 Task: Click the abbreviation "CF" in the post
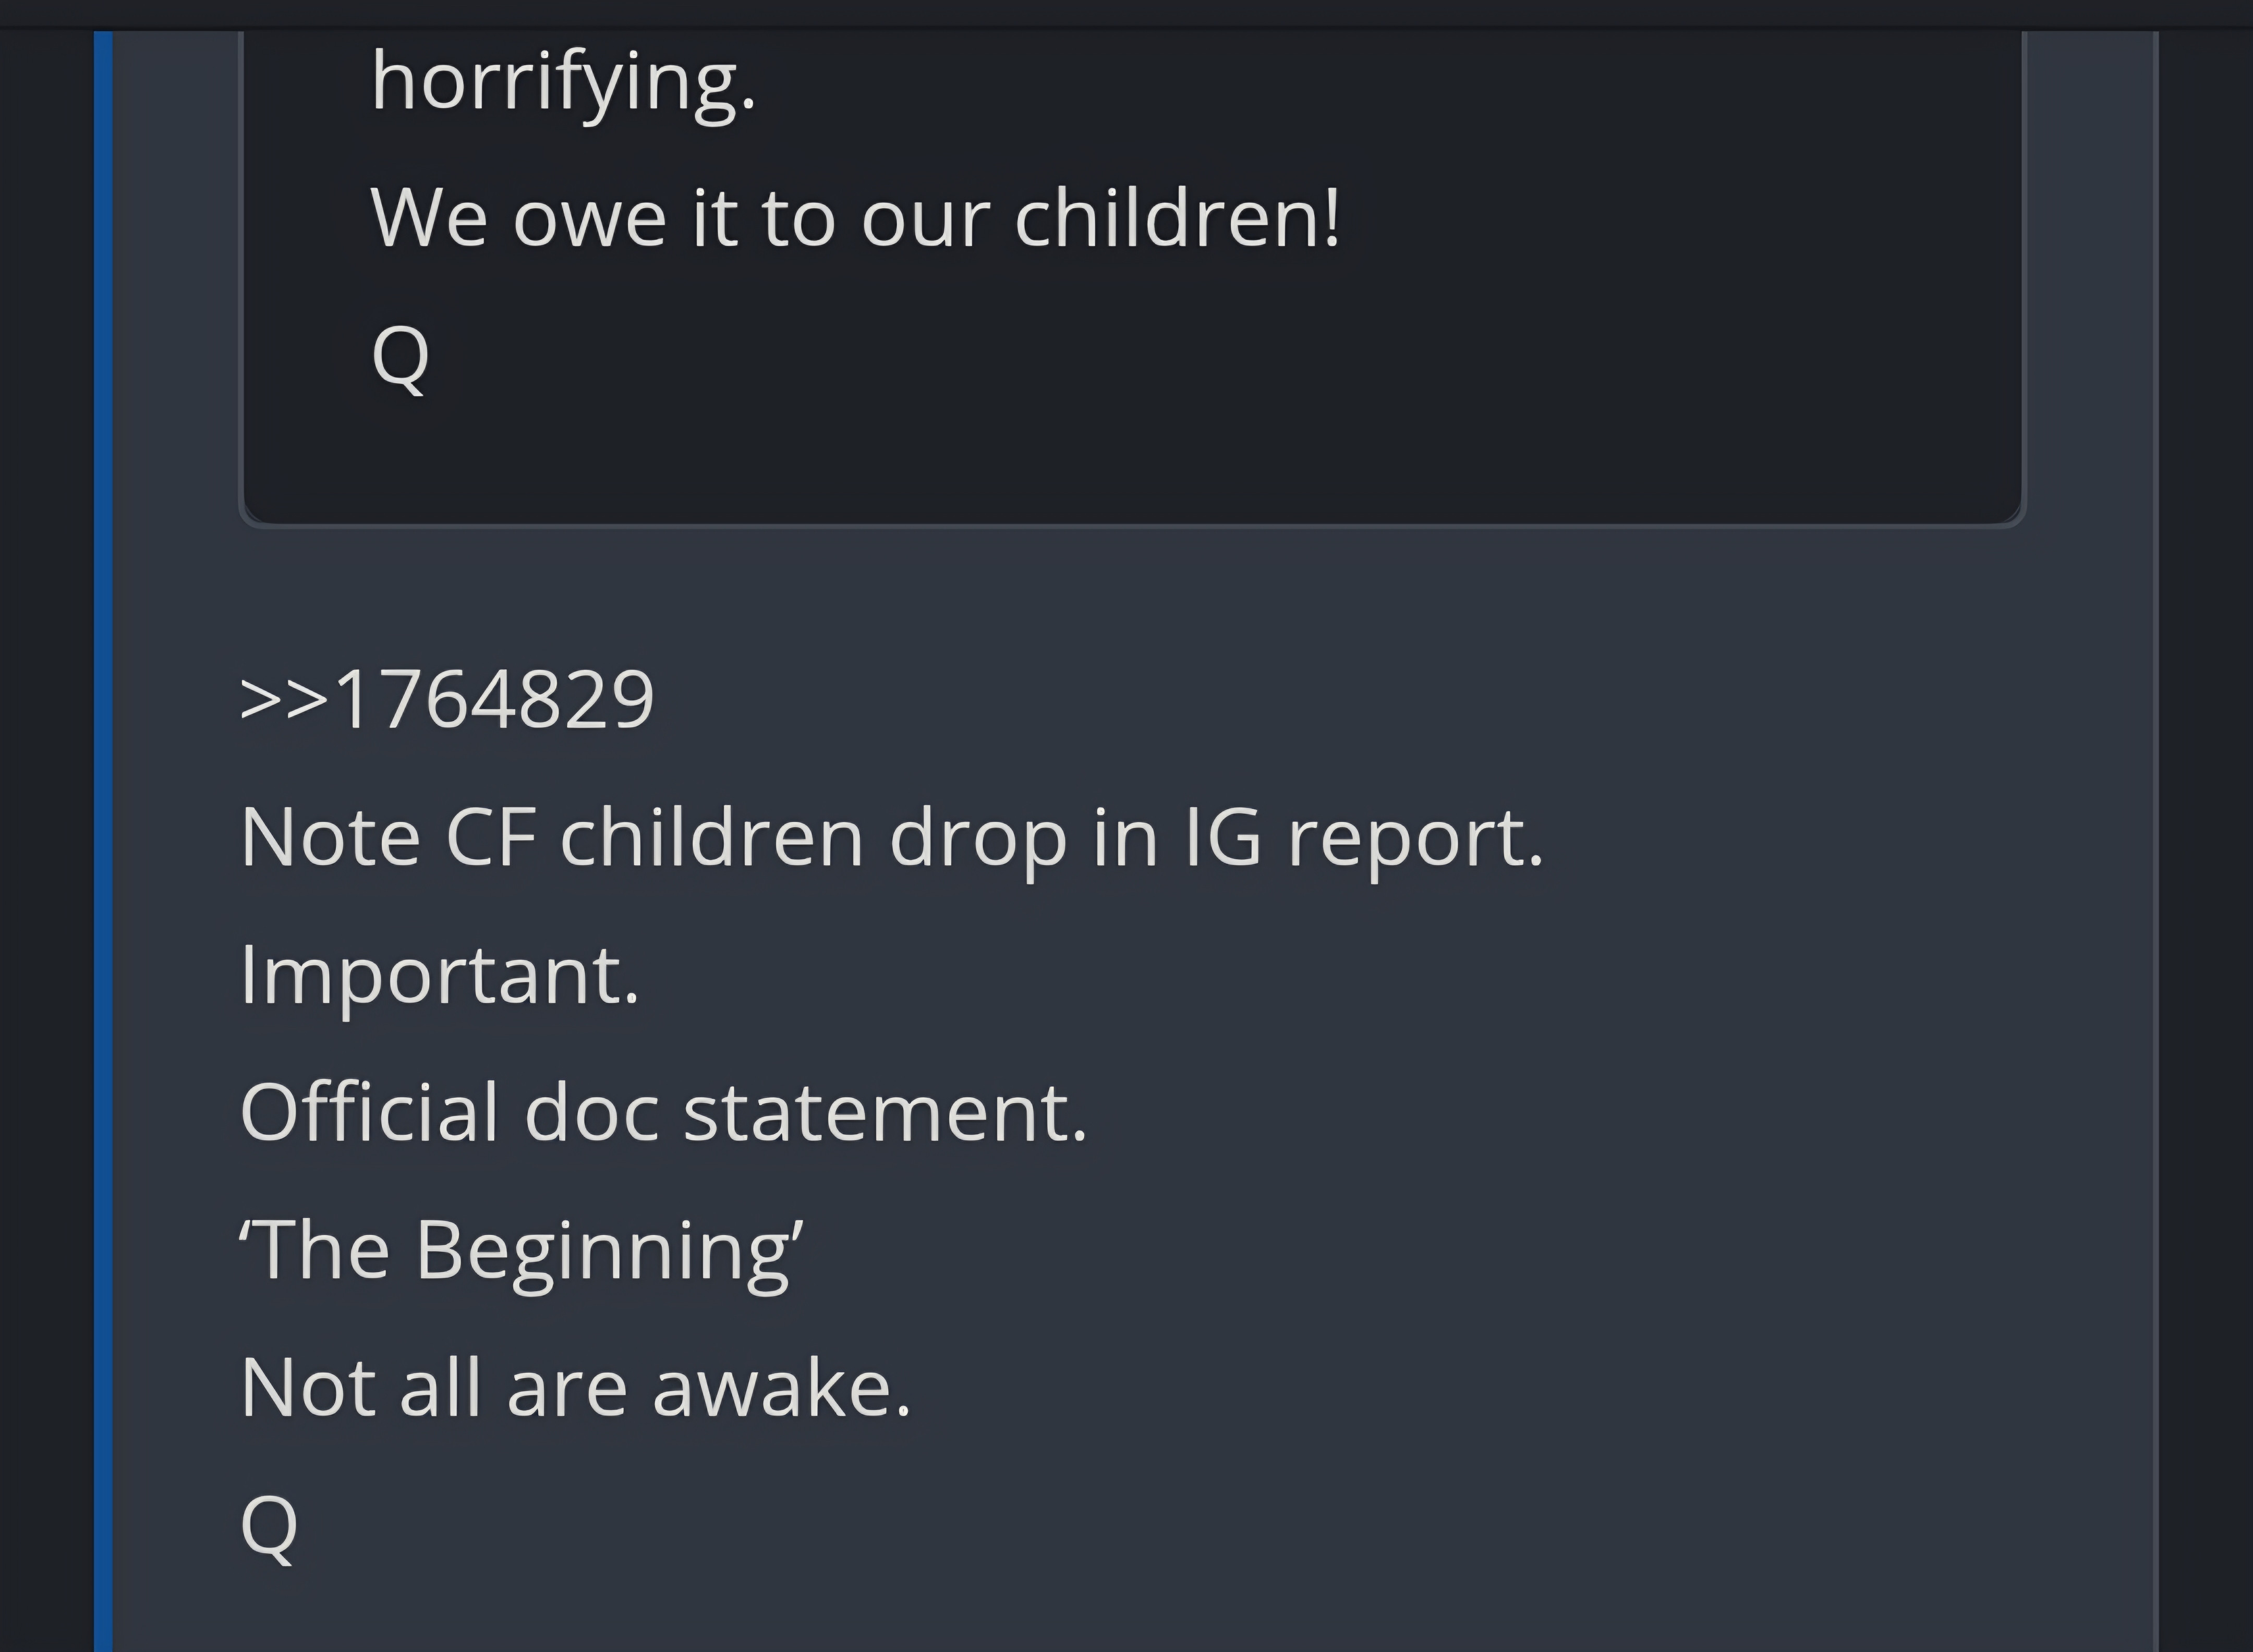tap(490, 838)
